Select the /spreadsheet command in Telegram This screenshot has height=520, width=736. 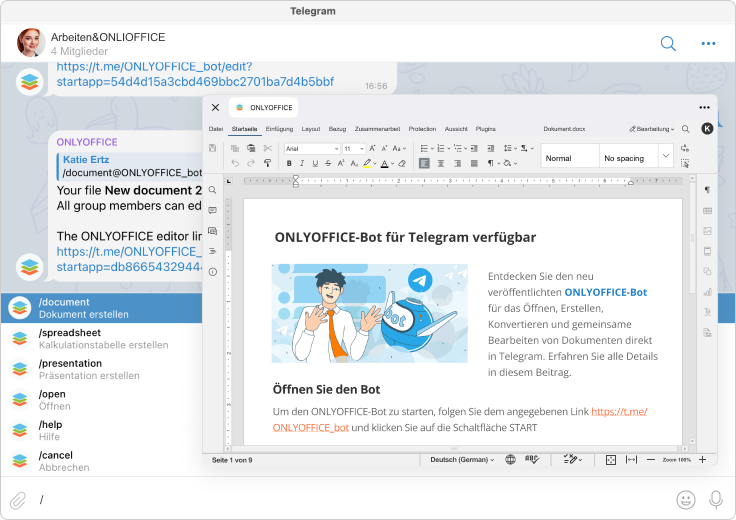[101, 338]
